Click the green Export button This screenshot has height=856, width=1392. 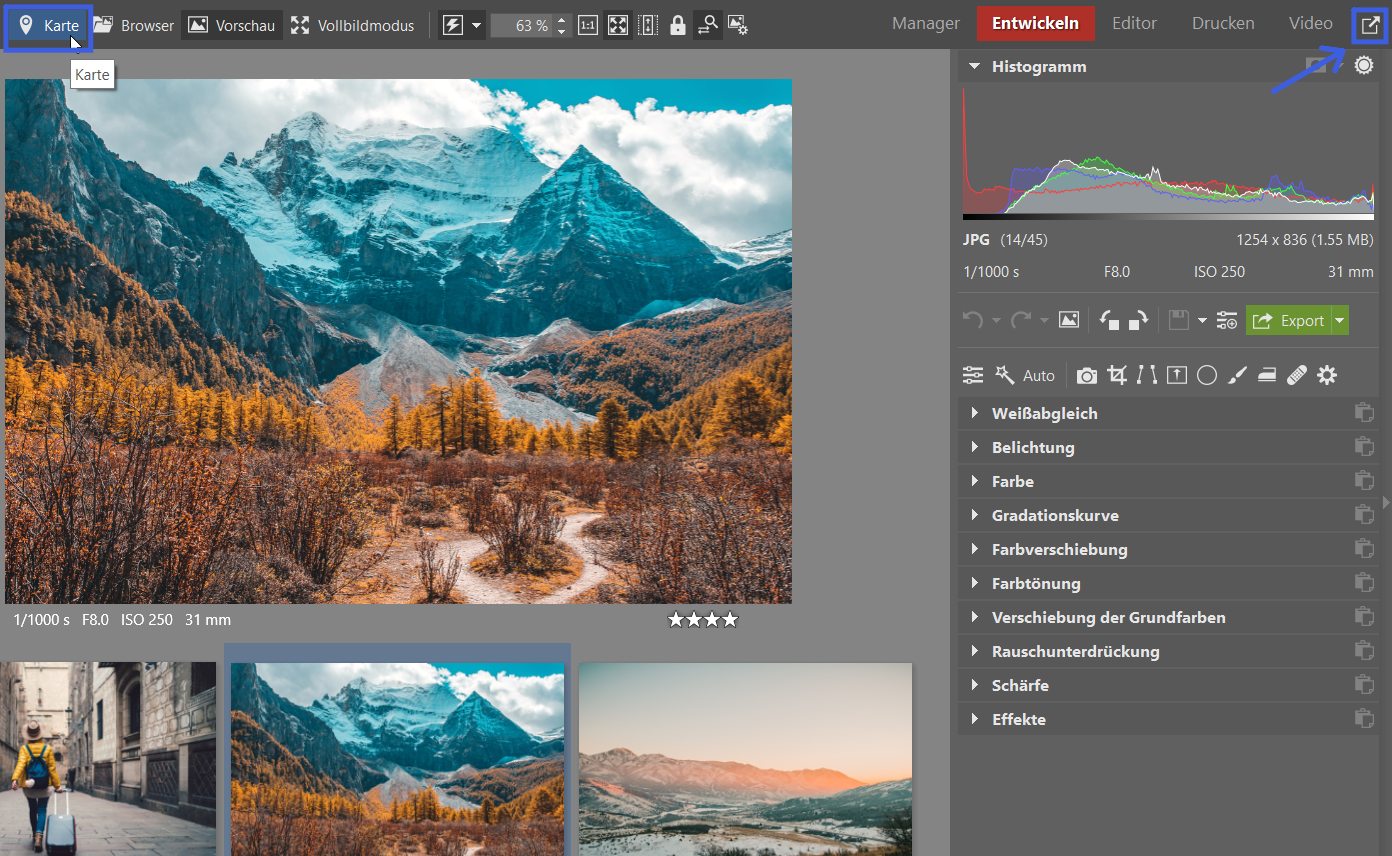(x=1288, y=321)
